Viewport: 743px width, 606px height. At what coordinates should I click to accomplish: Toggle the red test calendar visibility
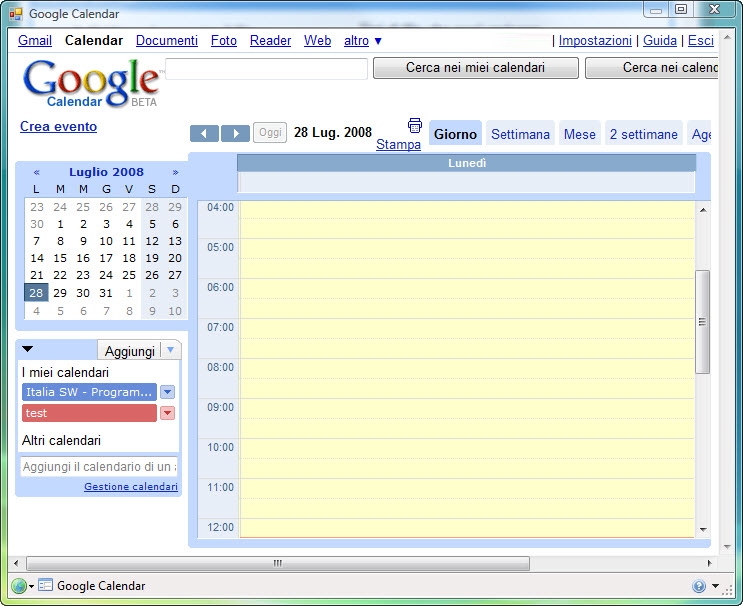point(89,413)
